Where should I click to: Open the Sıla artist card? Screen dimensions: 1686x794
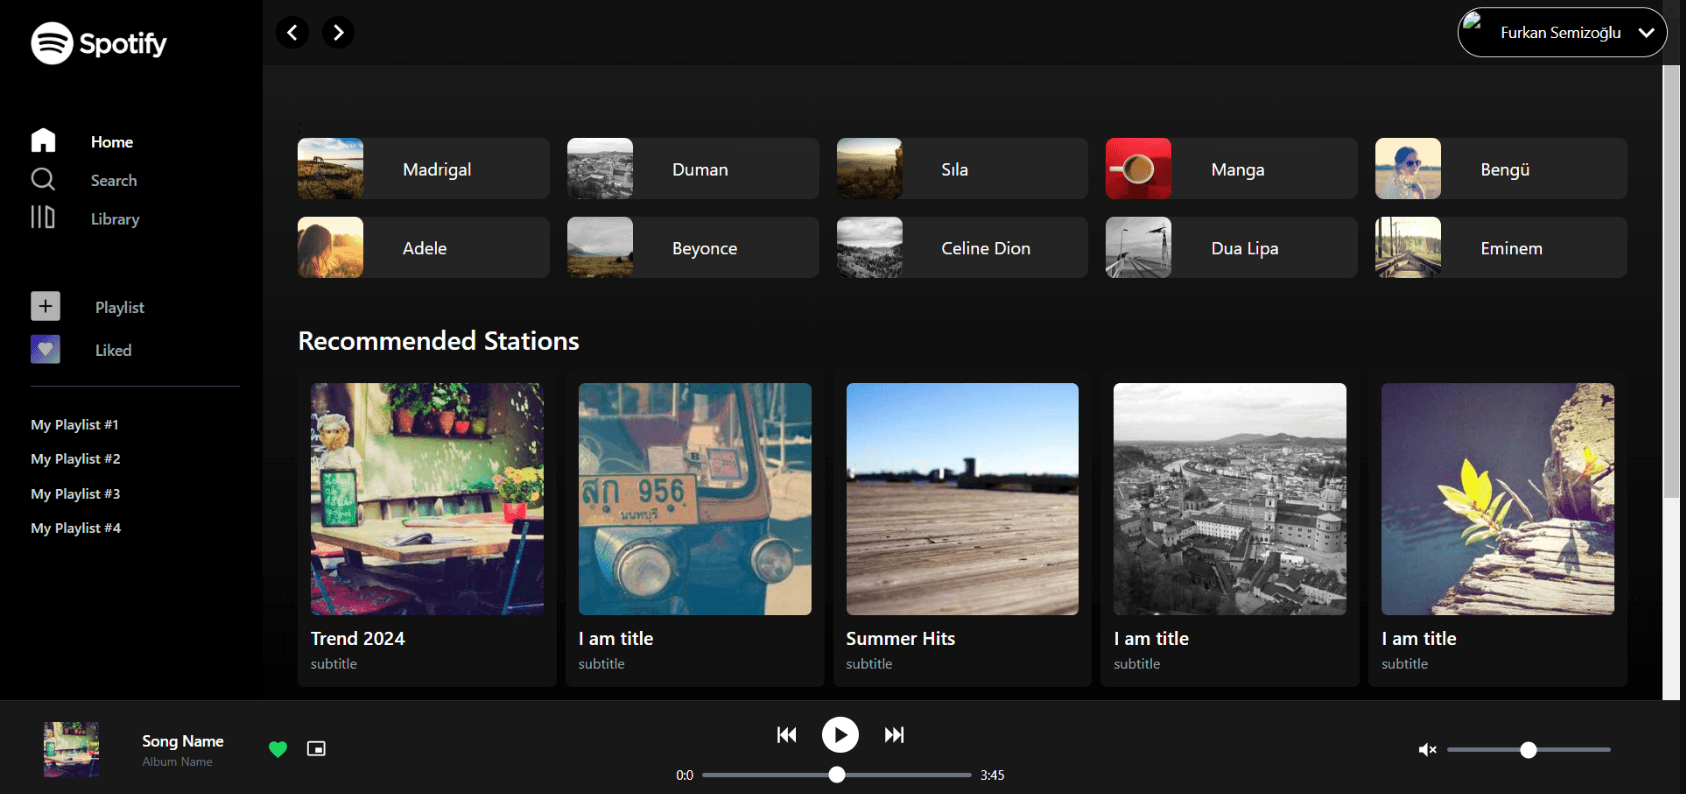point(962,169)
